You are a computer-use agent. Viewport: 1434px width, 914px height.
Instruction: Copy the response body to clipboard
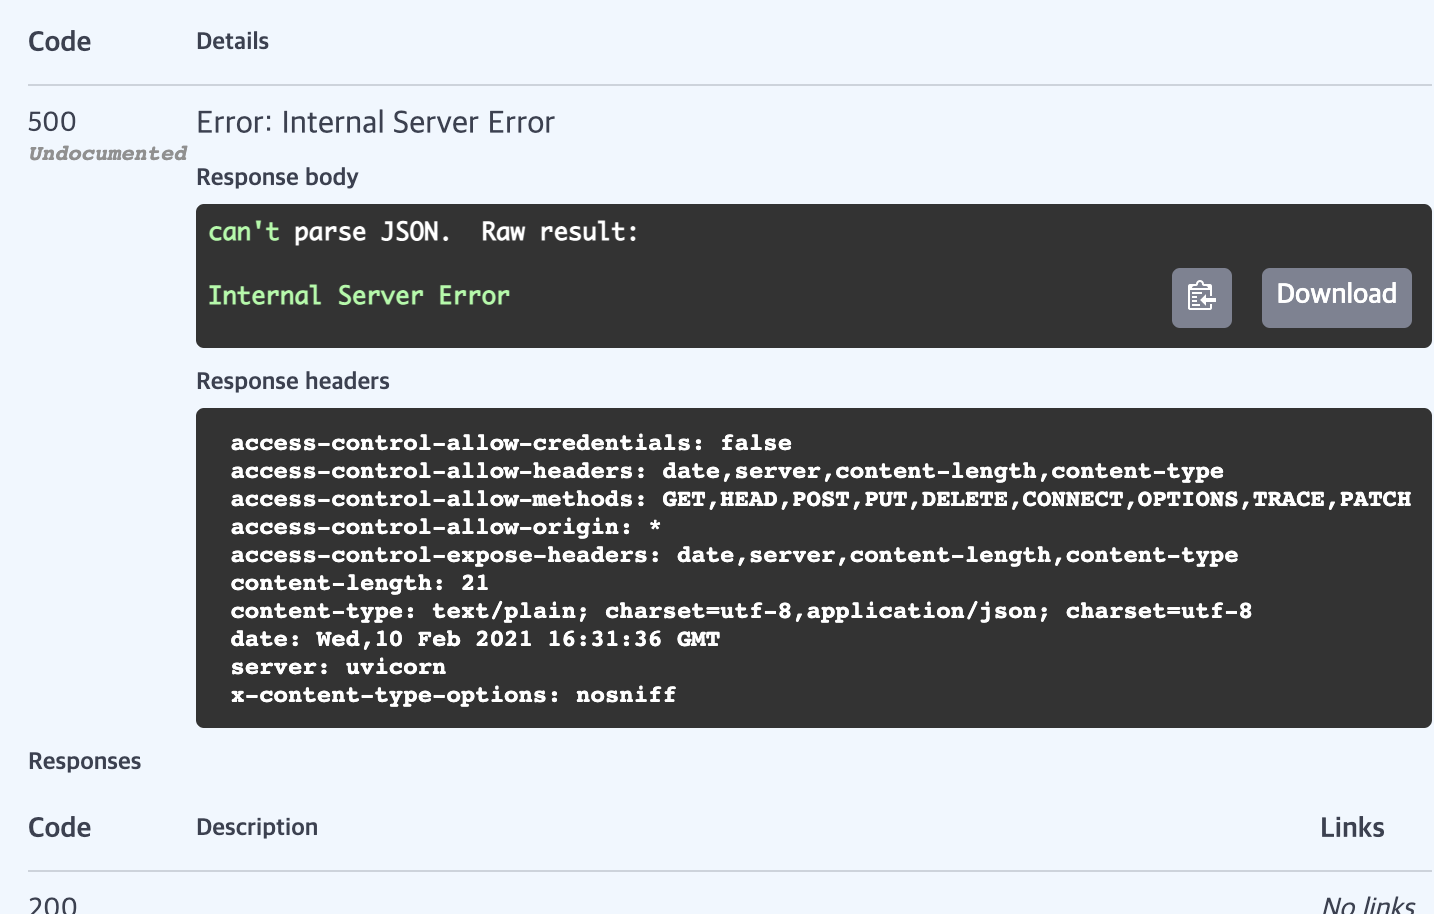[x=1201, y=297]
